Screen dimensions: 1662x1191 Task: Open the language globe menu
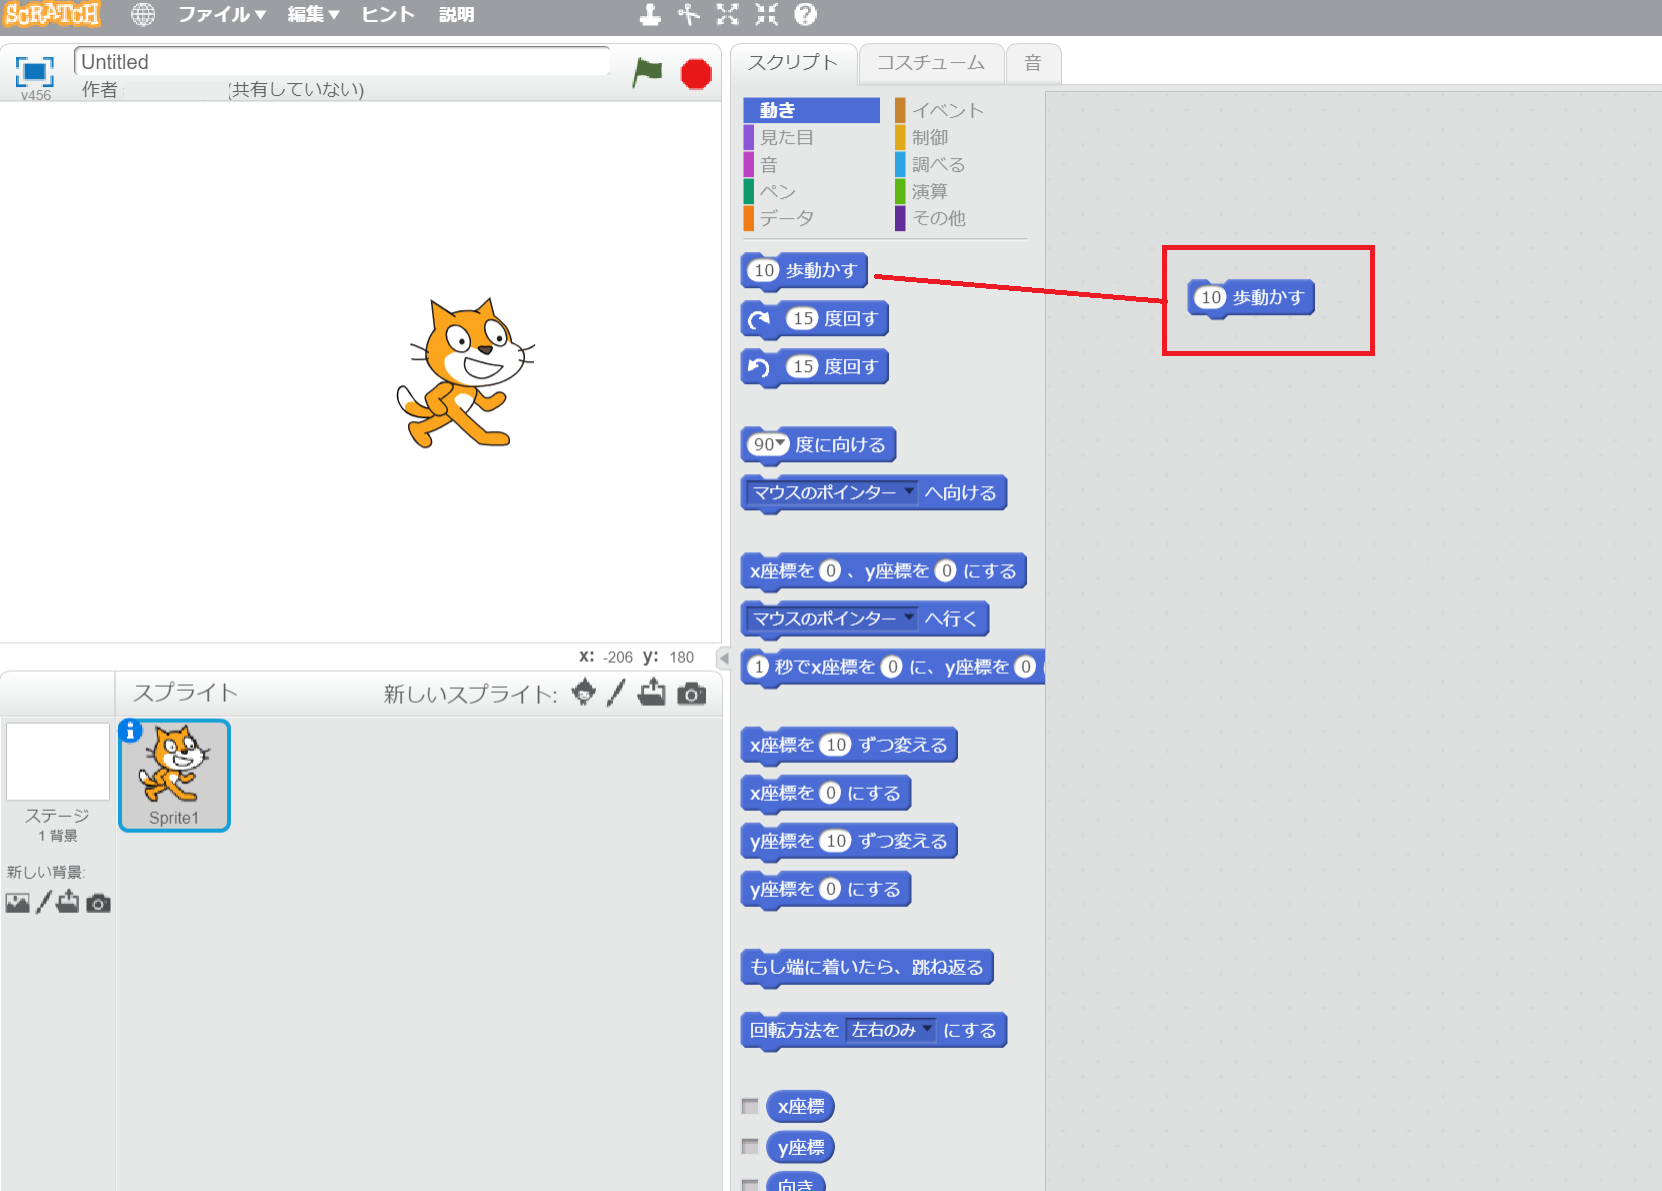[x=143, y=15]
